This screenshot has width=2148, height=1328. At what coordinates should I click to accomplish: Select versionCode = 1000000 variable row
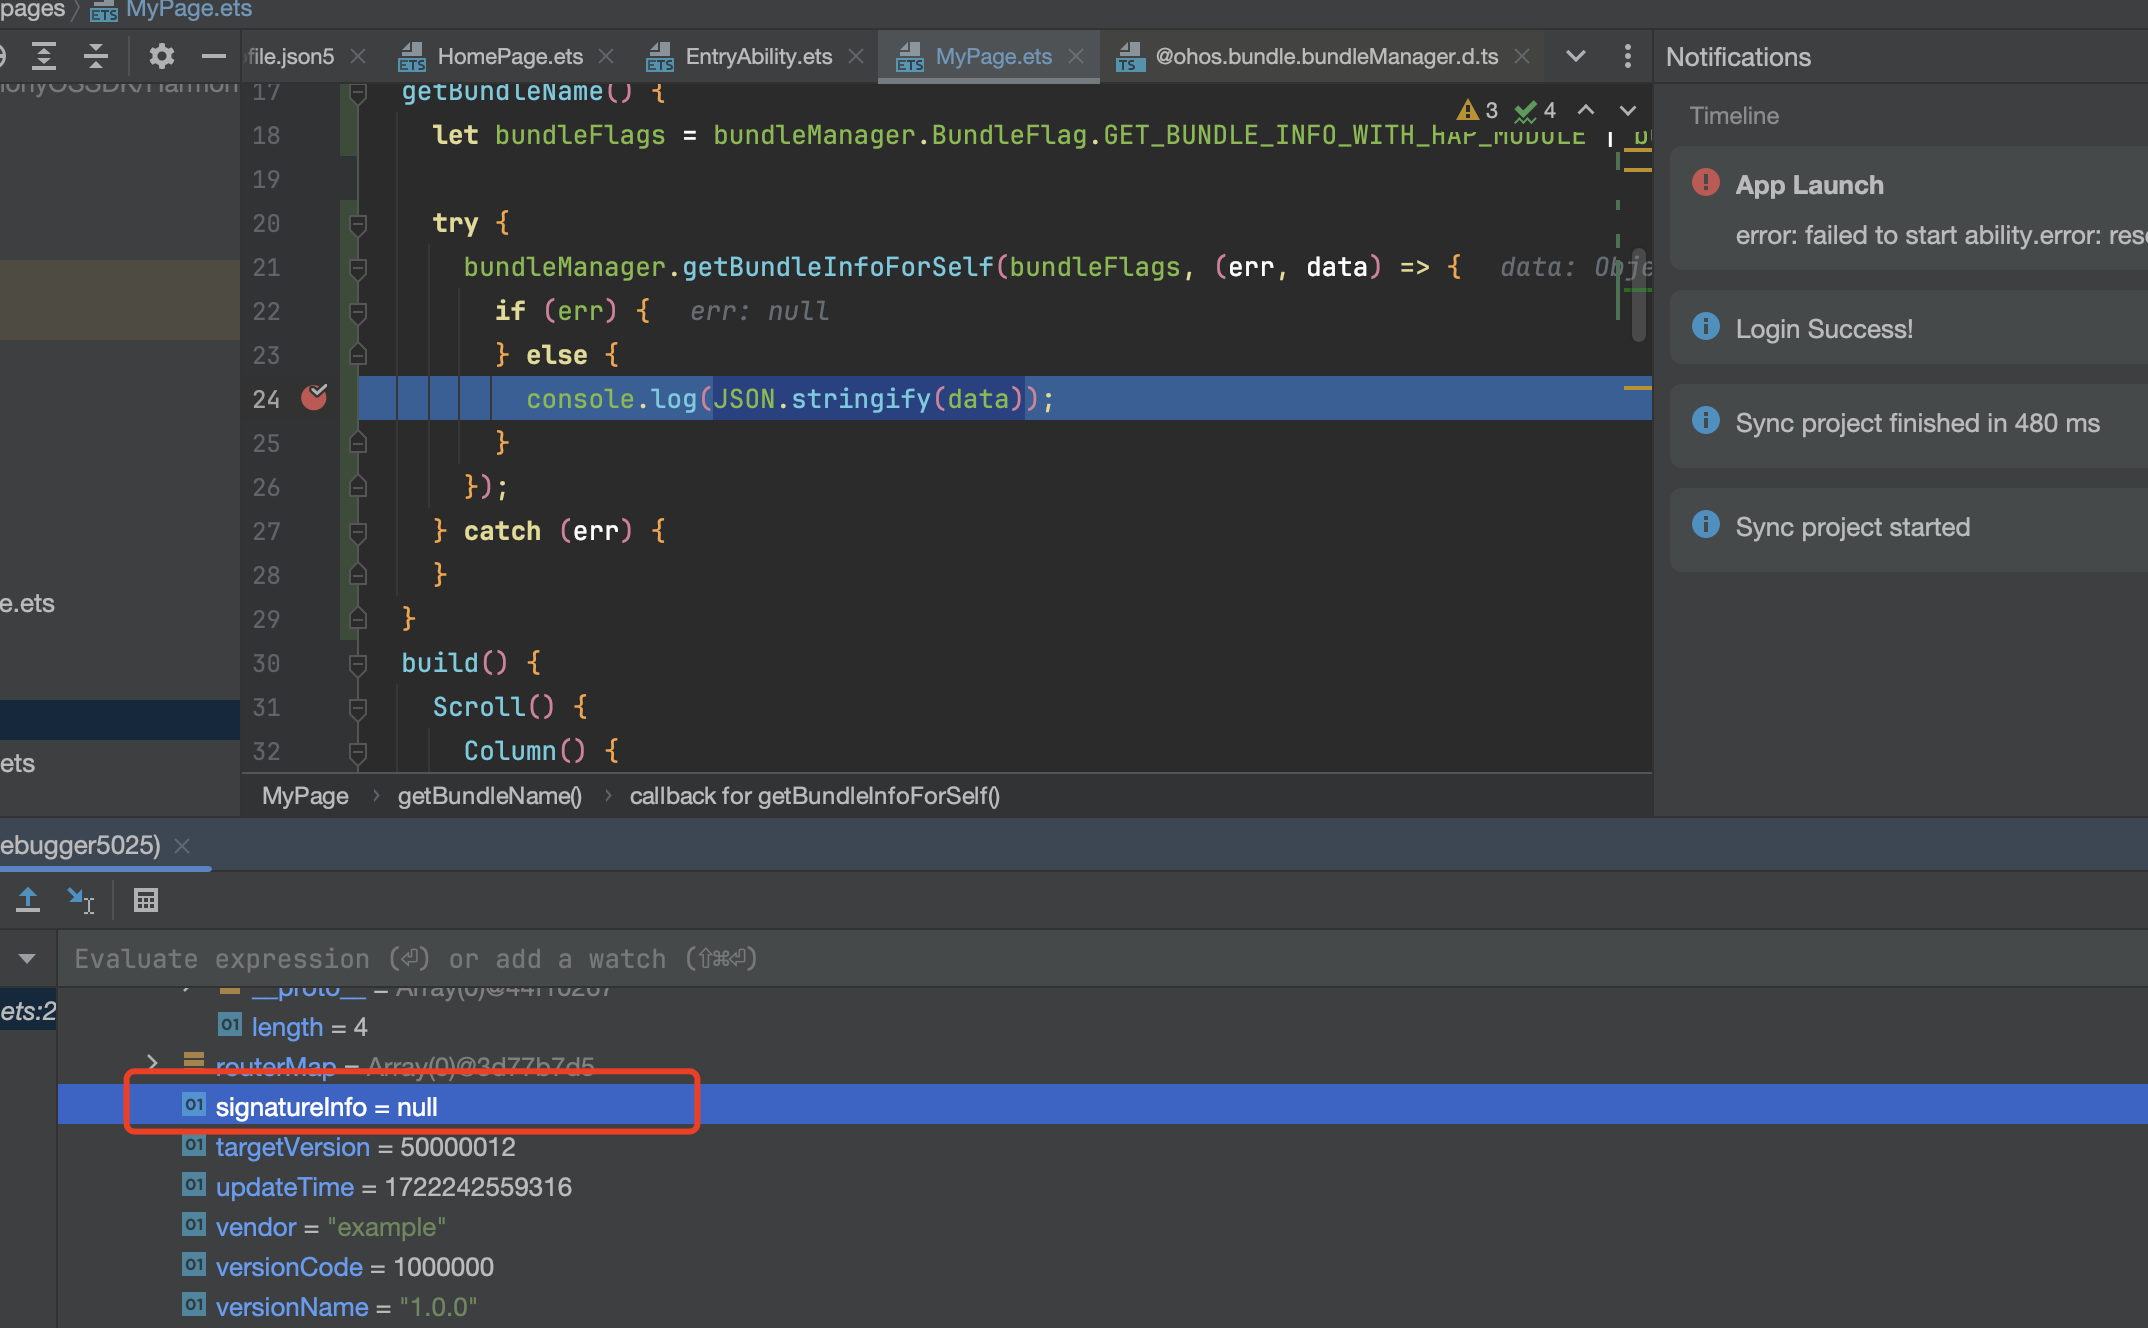[x=1103, y=1266]
